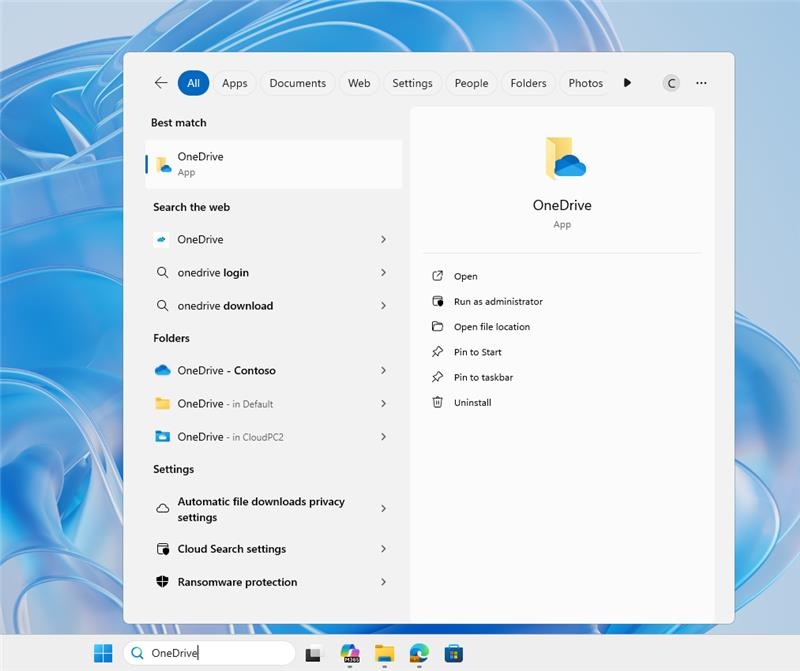Open Microsoft 365 Copilot on taskbar

point(350,653)
